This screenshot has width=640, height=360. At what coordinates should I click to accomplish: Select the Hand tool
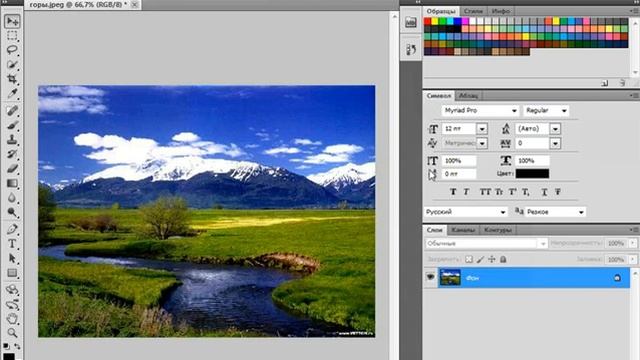12,319
